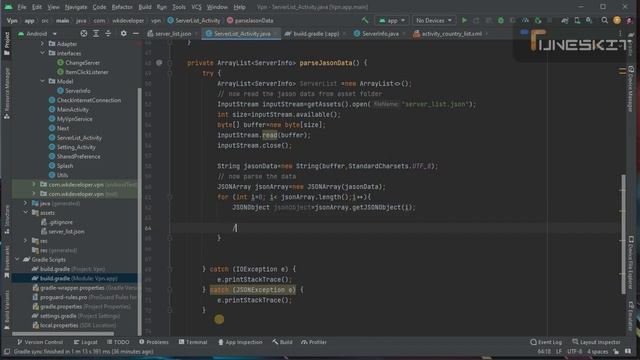Open the Resource Manager side tab
The image size is (640, 360).
(x=7, y=93)
